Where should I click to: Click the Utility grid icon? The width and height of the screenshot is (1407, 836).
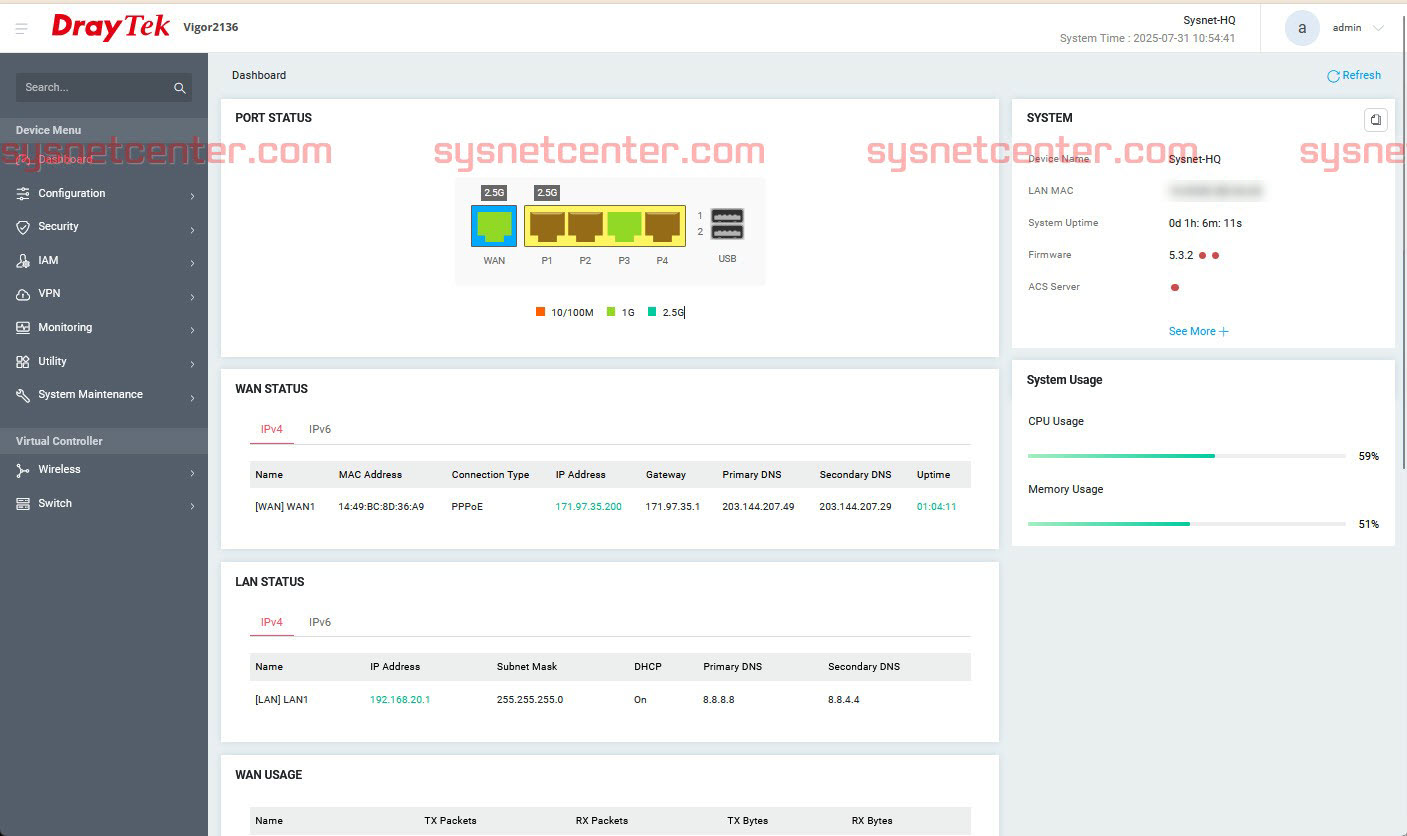(23, 362)
